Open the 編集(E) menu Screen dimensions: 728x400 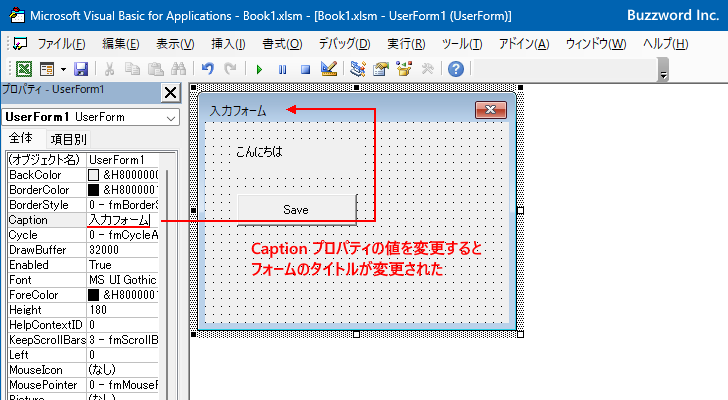coord(121,44)
